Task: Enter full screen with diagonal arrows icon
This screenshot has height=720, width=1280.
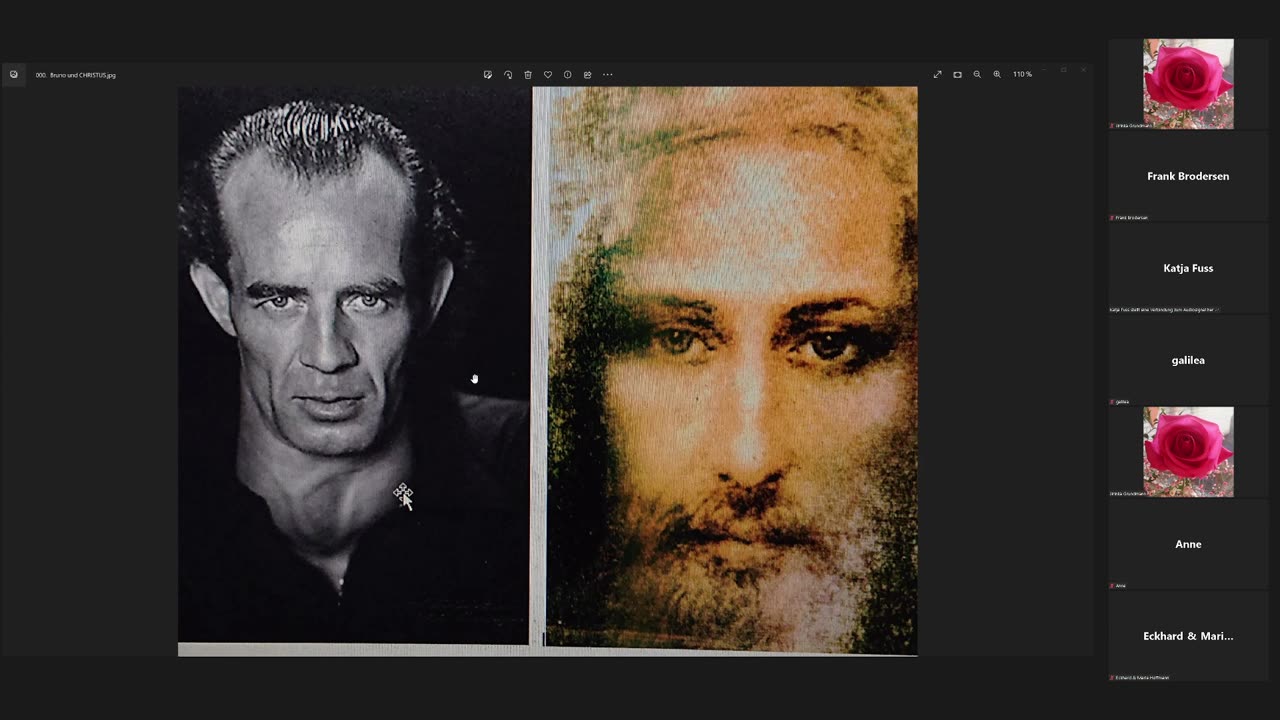Action: (937, 75)
